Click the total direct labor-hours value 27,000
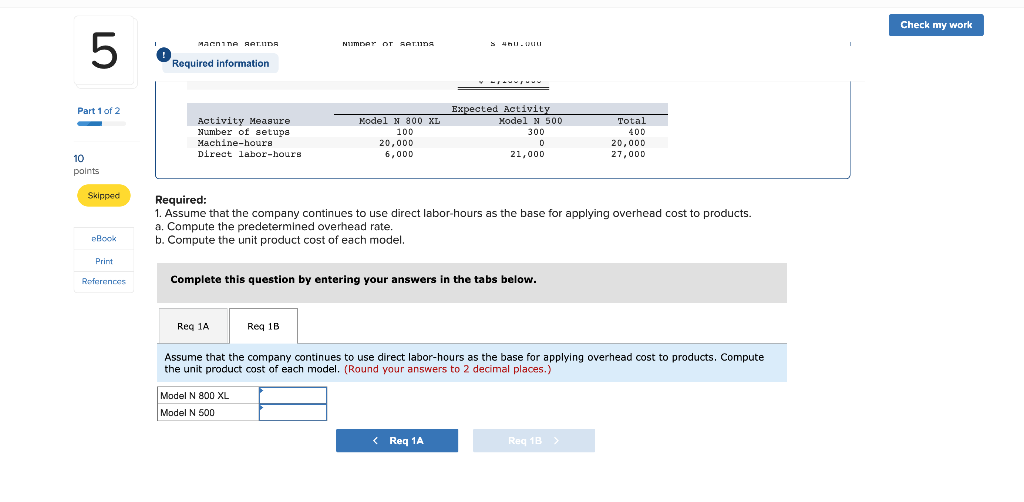 pos(628,154)
